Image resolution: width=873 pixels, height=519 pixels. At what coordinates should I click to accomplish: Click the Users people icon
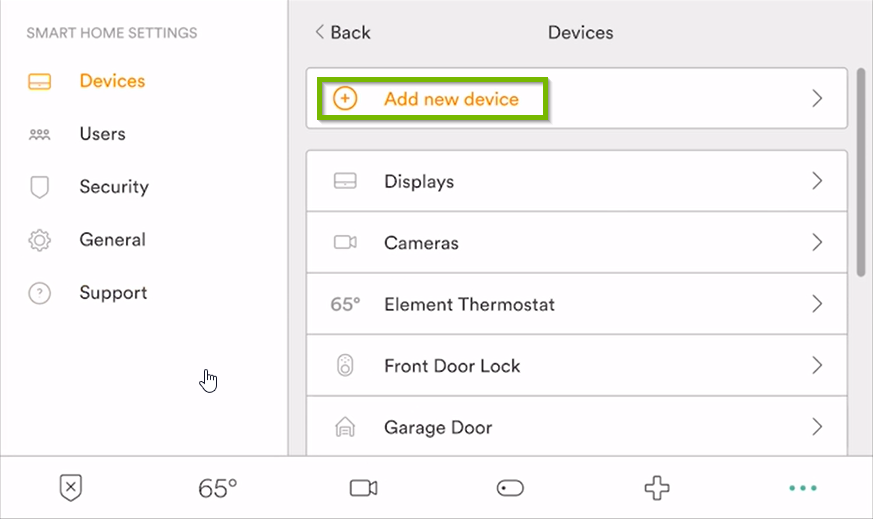point(40,134)
